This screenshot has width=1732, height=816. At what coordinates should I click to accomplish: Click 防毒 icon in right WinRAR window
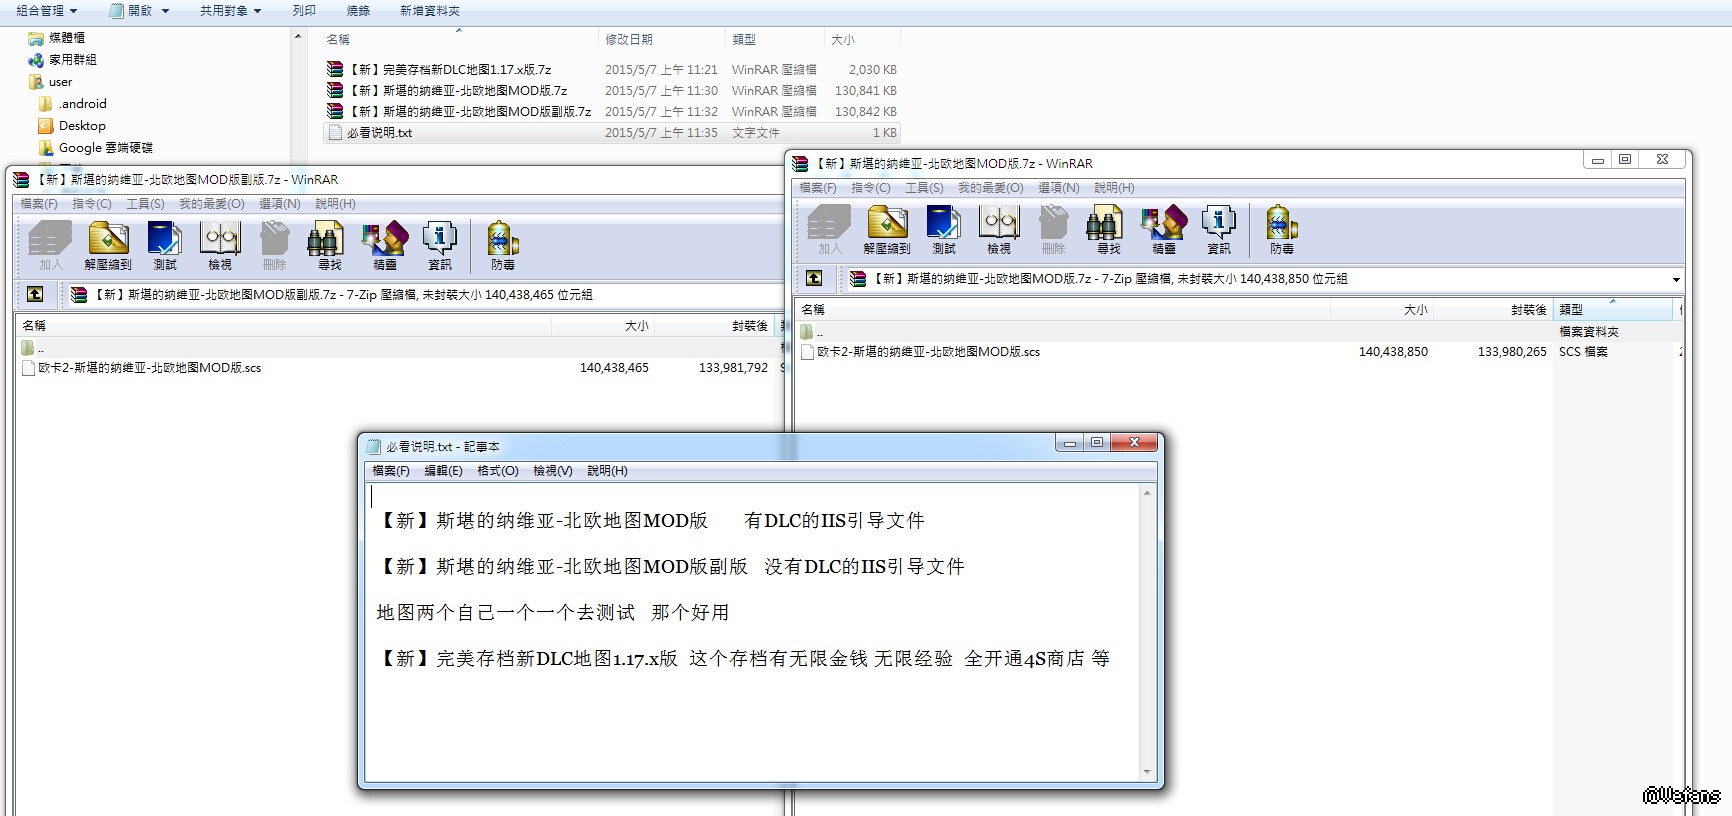click(1282, 230)
